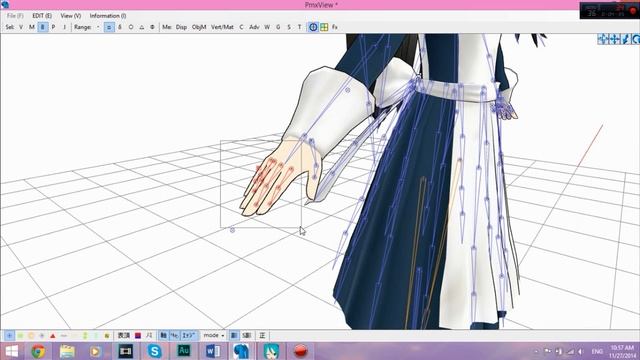Toggle the エッジ edge display button
This screenshot has width=640, height=360.
[189, 336]
